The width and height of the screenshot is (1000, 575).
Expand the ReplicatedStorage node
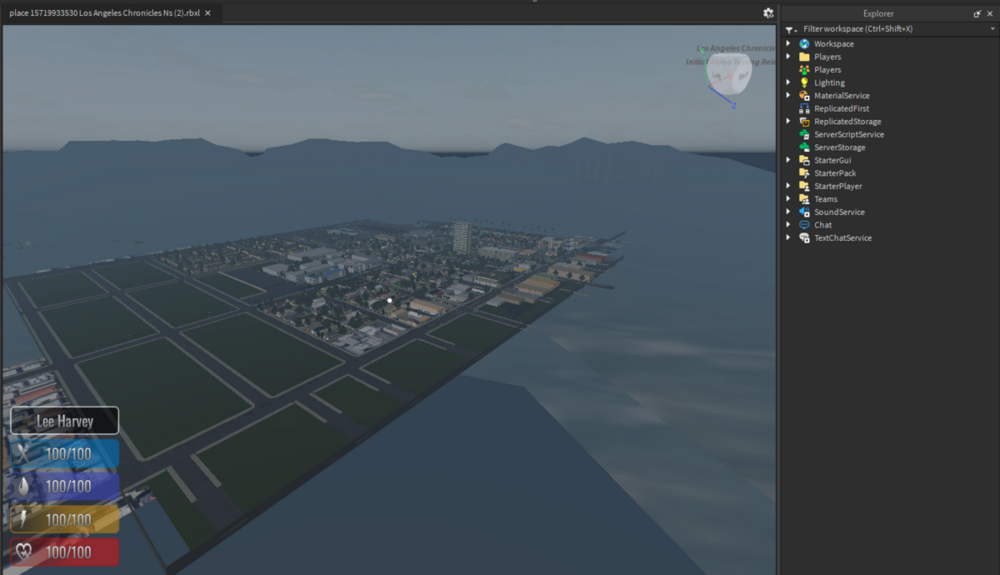[x=788, y=121]
